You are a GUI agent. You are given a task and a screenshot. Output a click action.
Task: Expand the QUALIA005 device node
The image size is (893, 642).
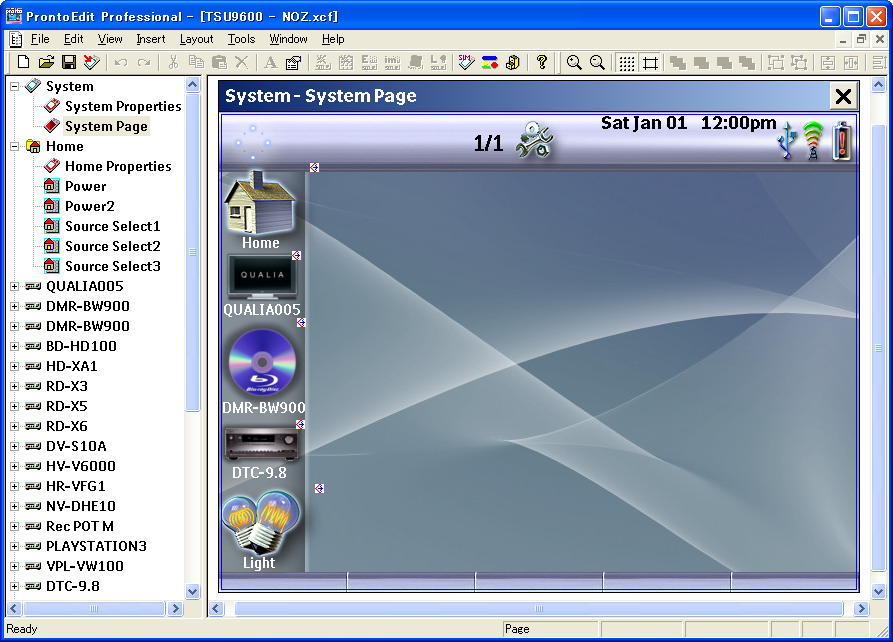tap(15, 287)
